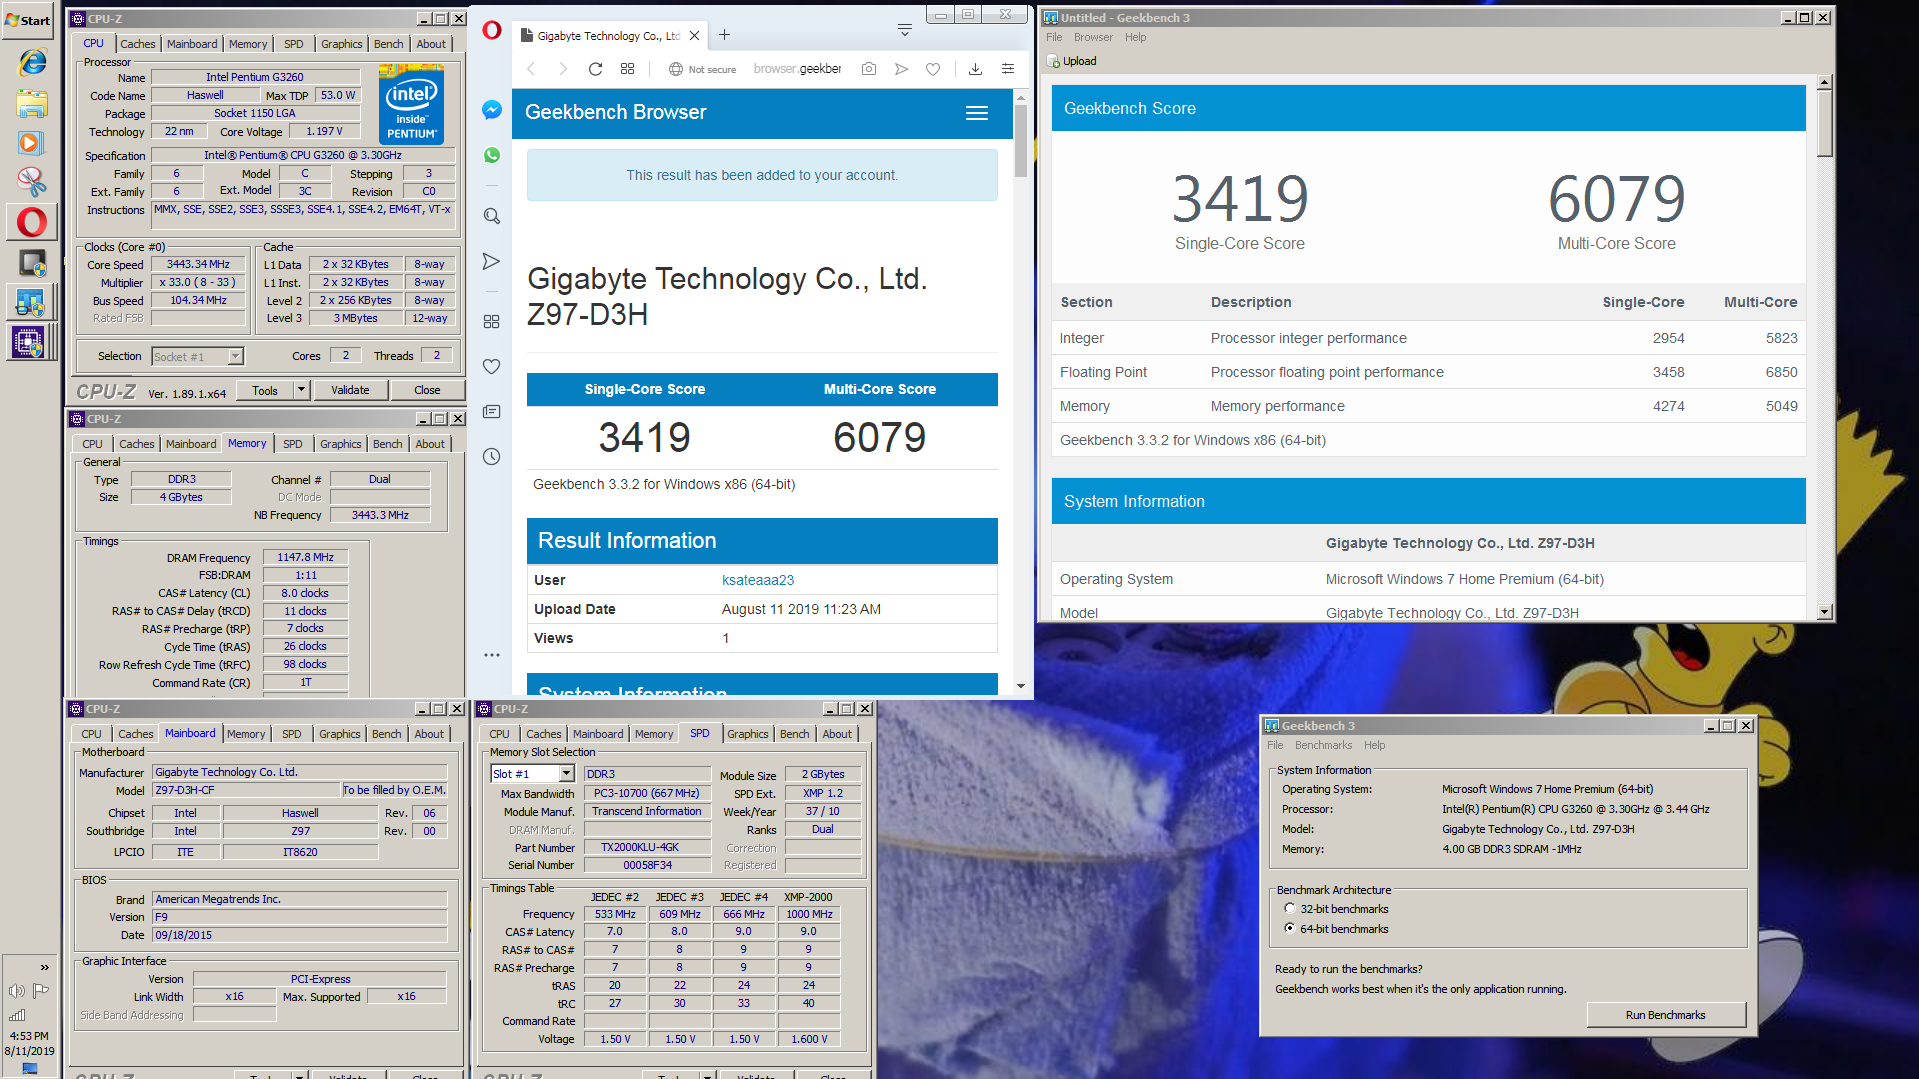
Task: Open history clock in Opera sidebar
Action: (x=491, y=457)
